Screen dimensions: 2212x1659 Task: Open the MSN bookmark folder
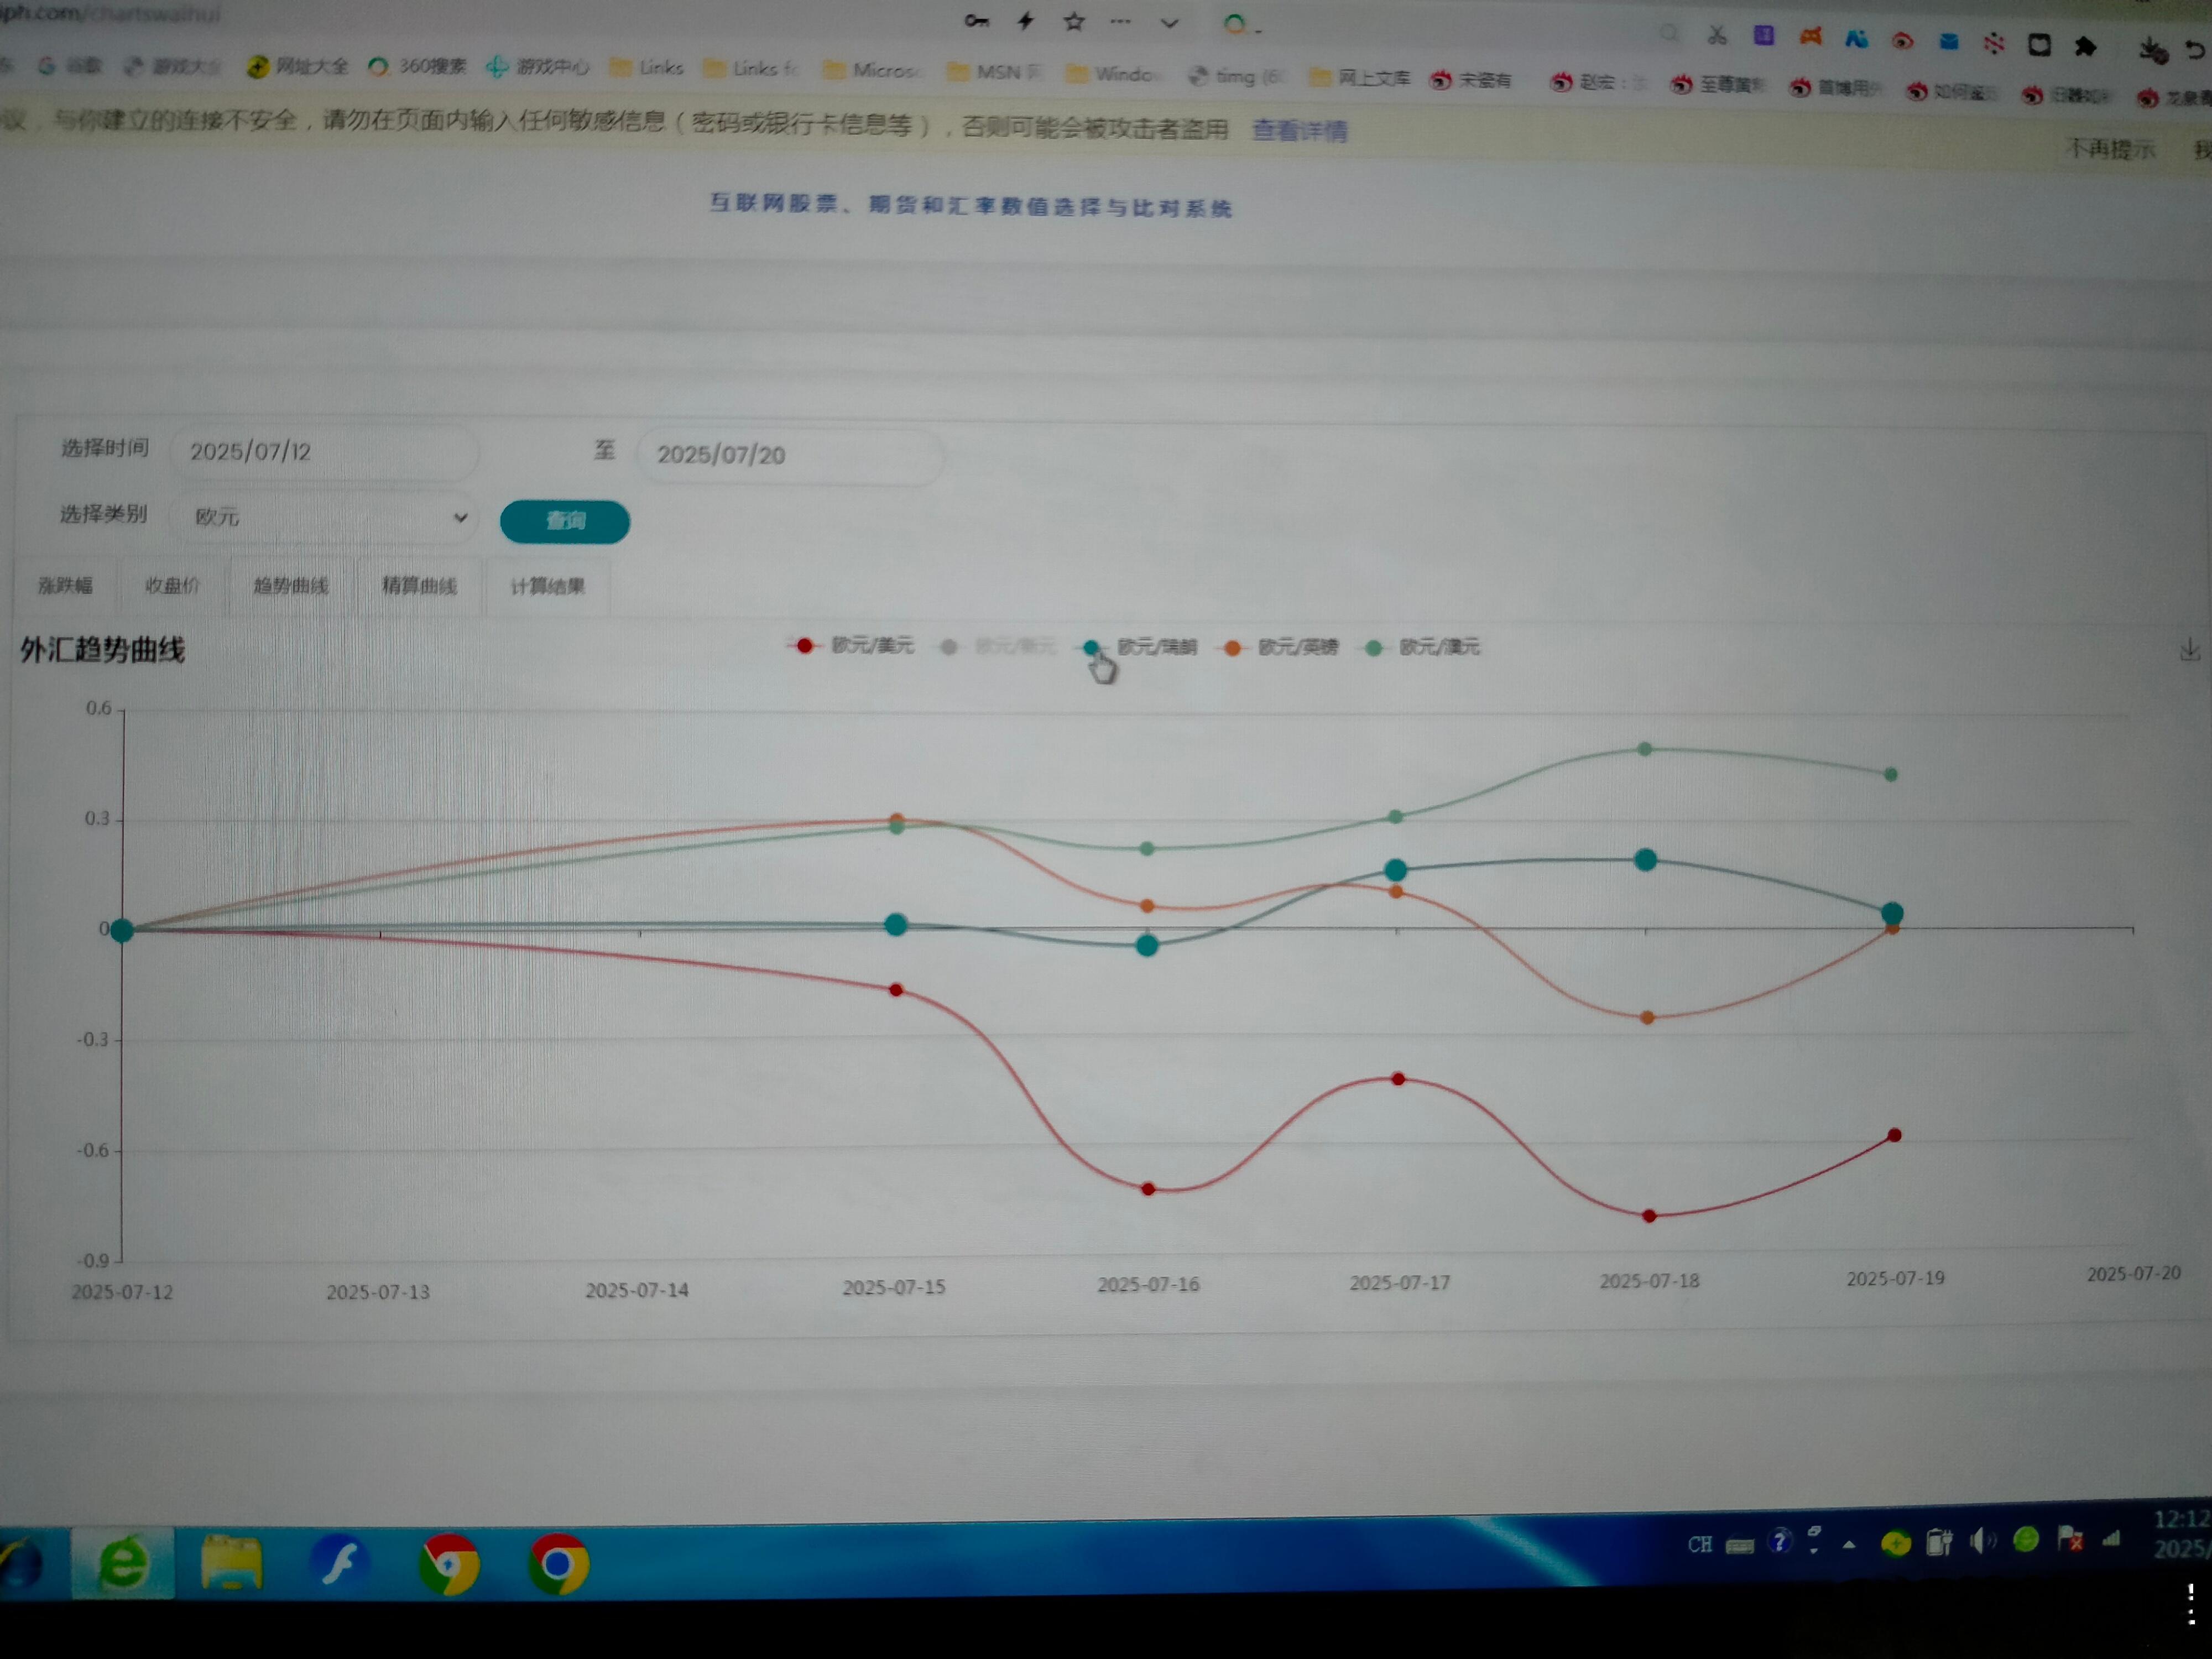click(x=995, y=72)
